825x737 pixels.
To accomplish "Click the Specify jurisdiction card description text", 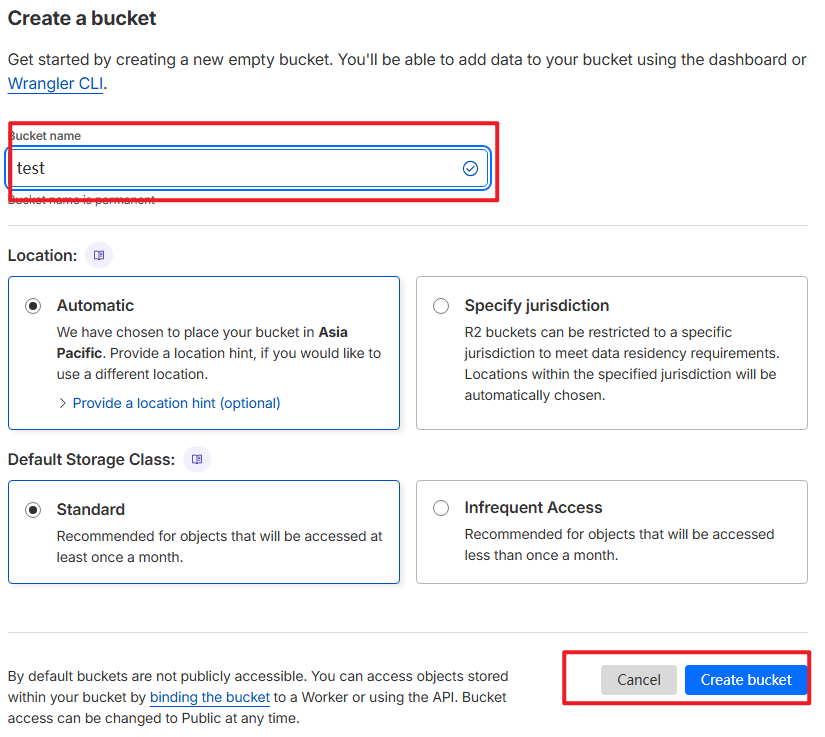I will pyautogui.click(x=620, y=364).
